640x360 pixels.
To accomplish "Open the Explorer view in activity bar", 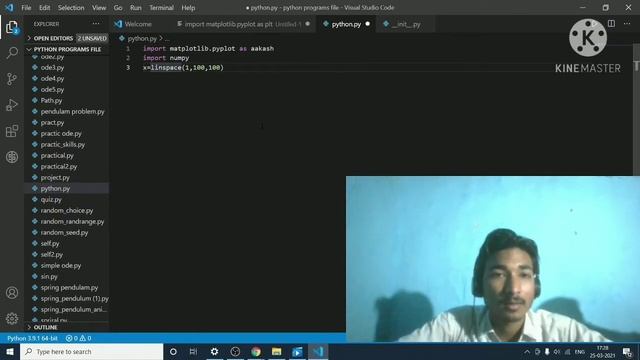I will tap(12, 27).
